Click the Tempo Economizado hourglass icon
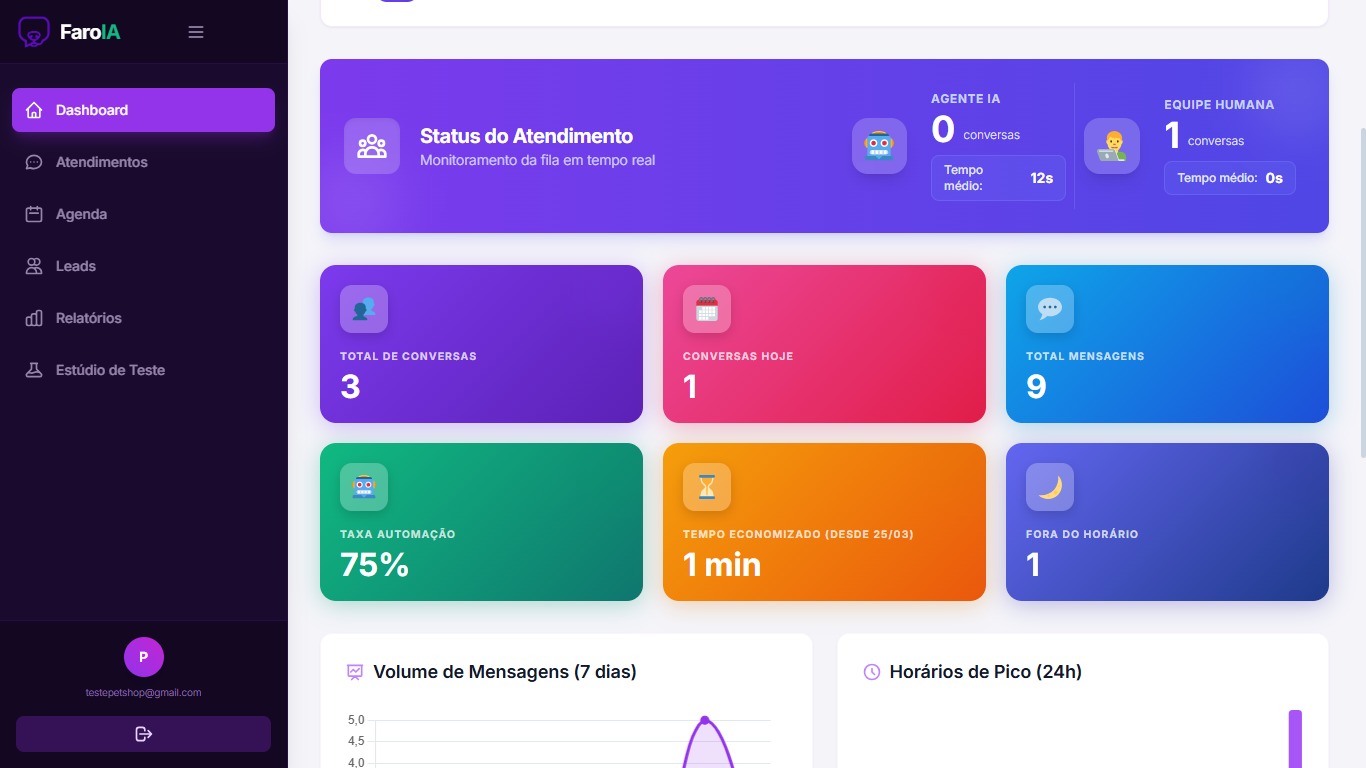 coord(707,487)
